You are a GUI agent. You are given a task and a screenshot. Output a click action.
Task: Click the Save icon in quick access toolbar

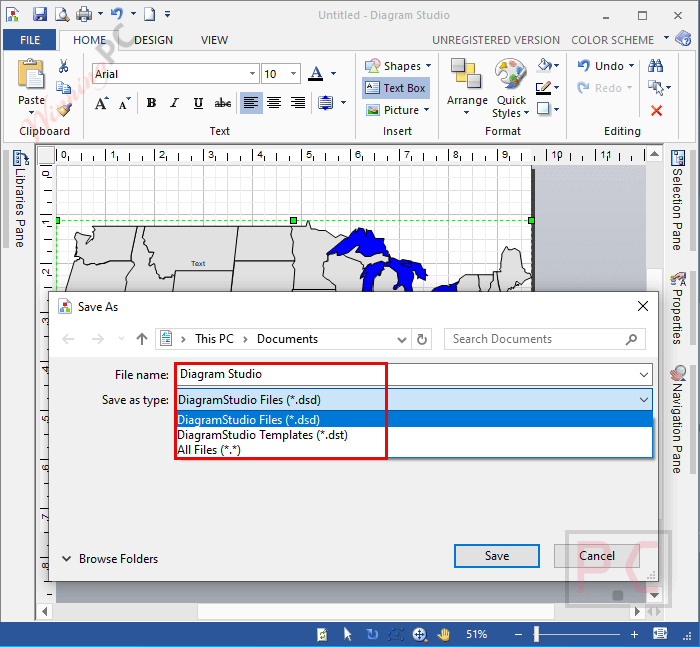pyautogui.click(x=40, y=14)
